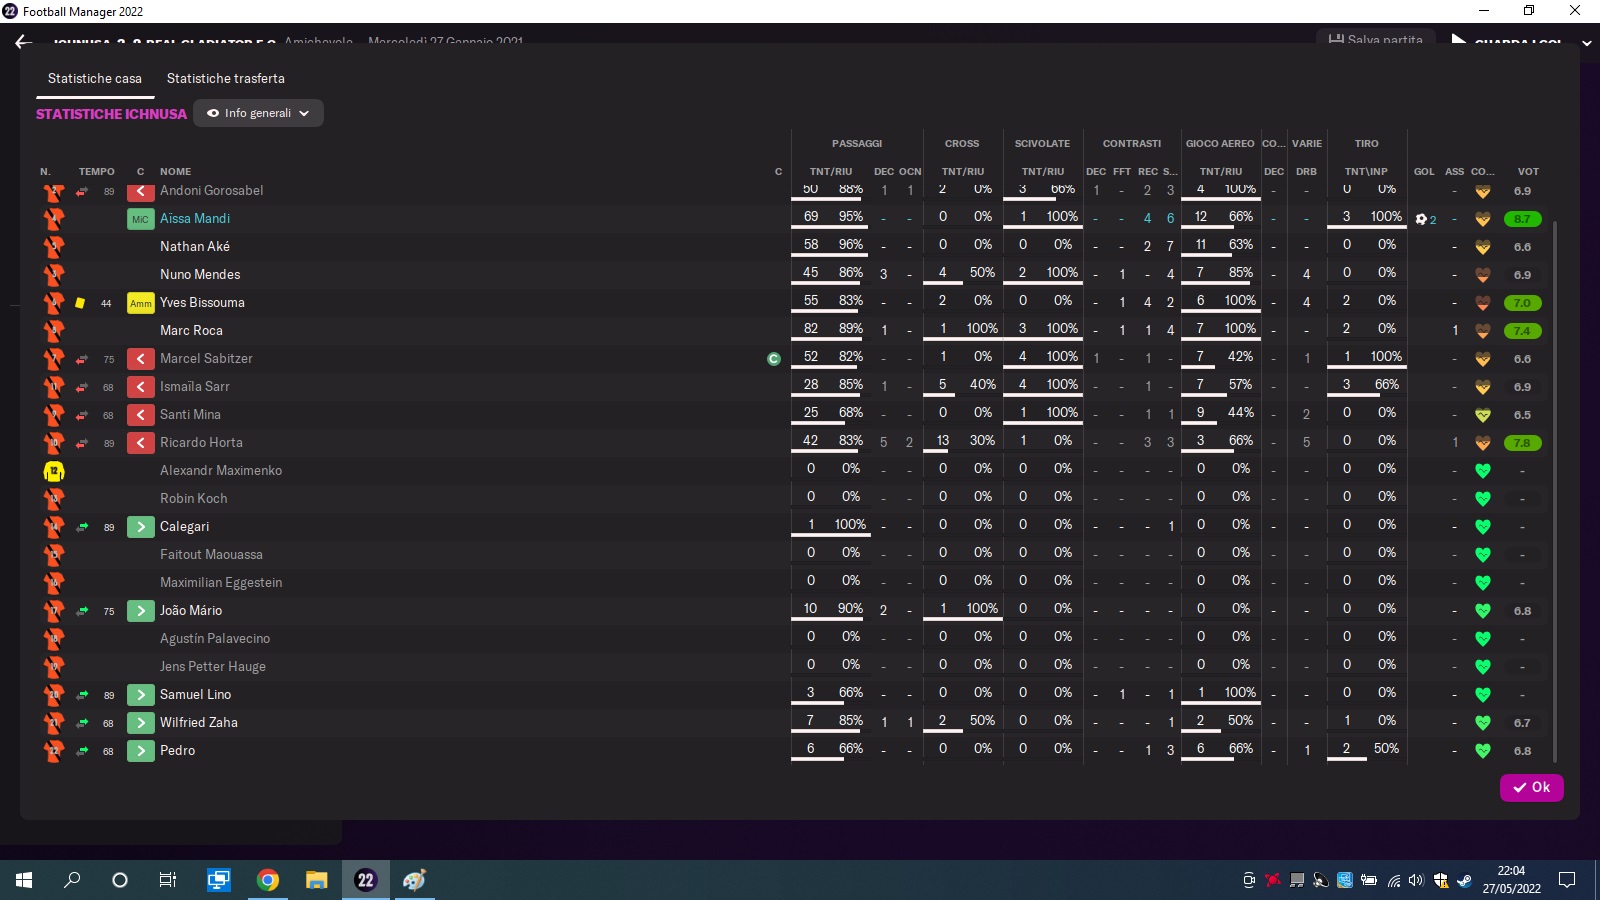Click the PASSAGGI group header
The width and height of the screenshot is (1600, 900).
coord(857,144)
